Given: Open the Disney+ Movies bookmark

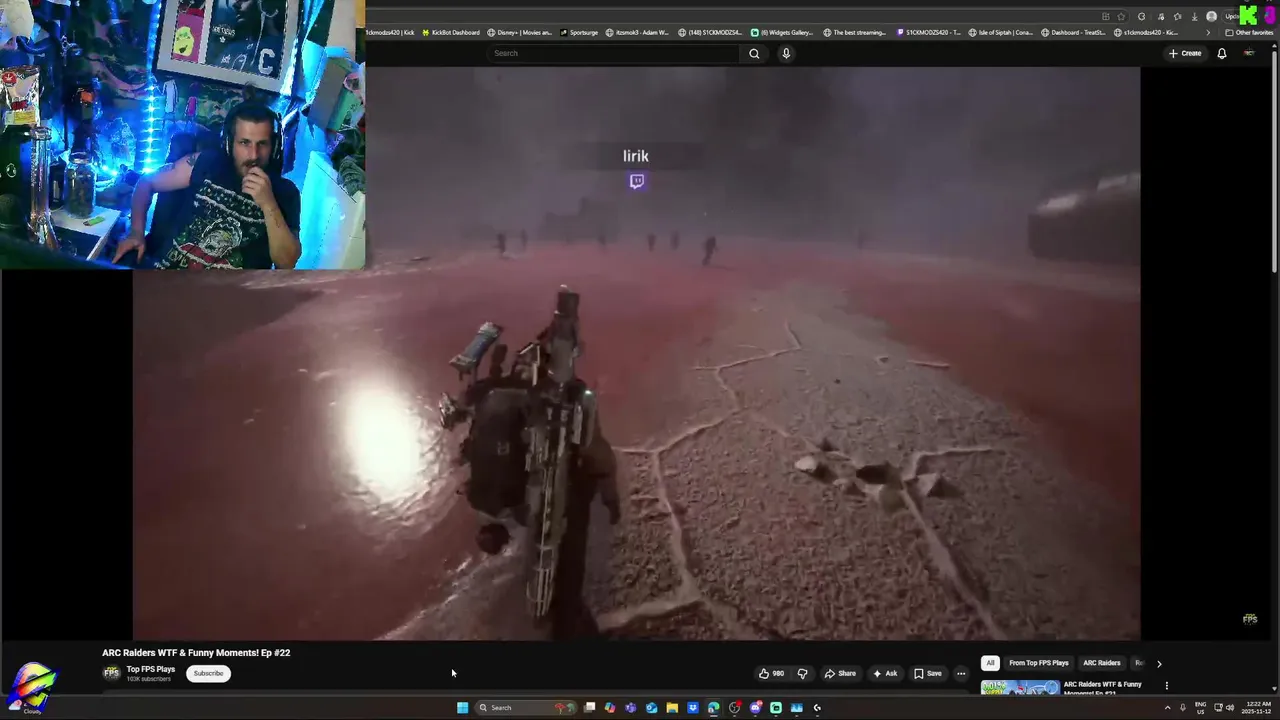Looking at the screenshot, I should [x=519, y=32].
